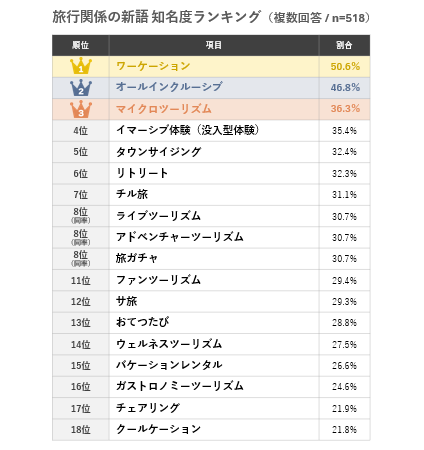424x450 pixels.
Task: Click the 旅ガチャ item
Action: point(137,258)
